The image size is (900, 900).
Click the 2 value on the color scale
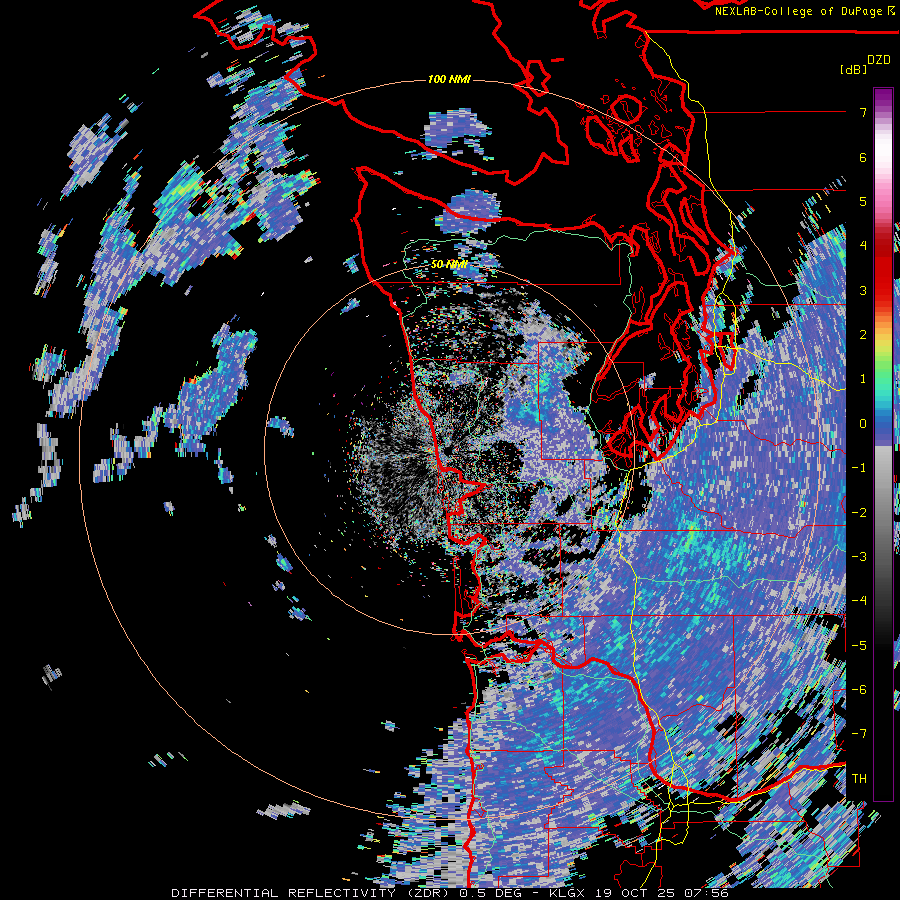863,335
